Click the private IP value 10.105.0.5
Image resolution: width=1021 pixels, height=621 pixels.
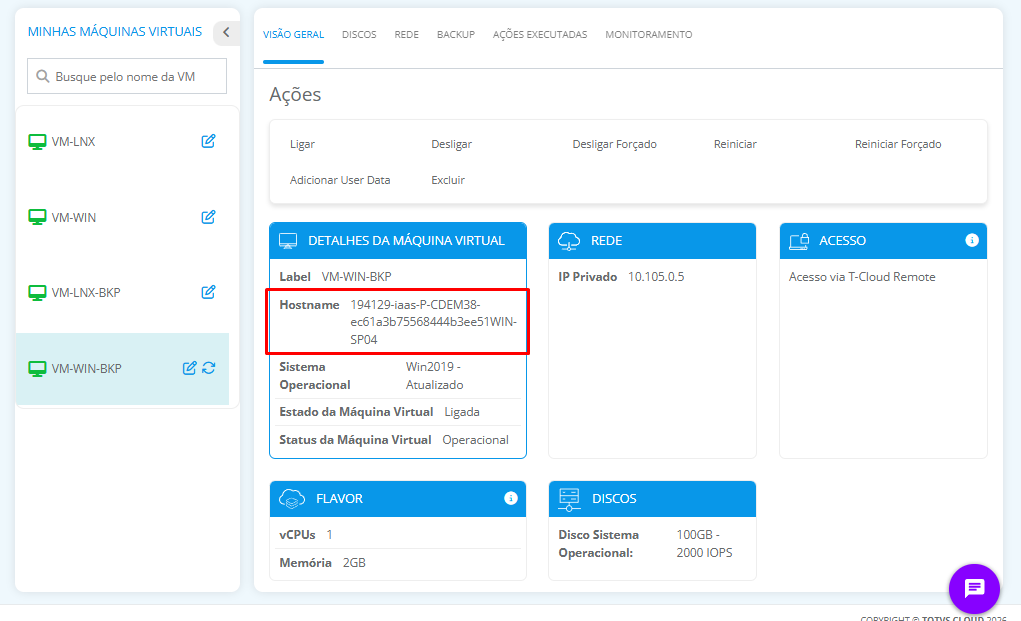656,277
